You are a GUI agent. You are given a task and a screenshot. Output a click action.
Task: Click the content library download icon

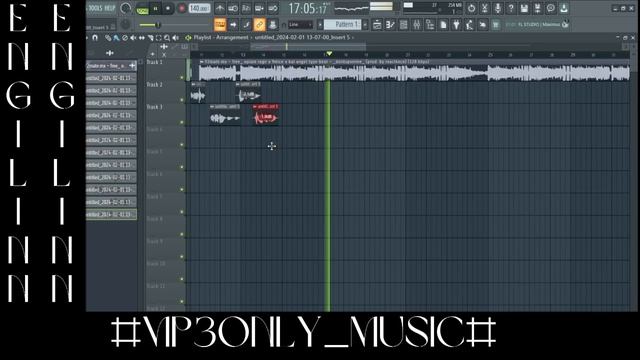click(564, 8)
